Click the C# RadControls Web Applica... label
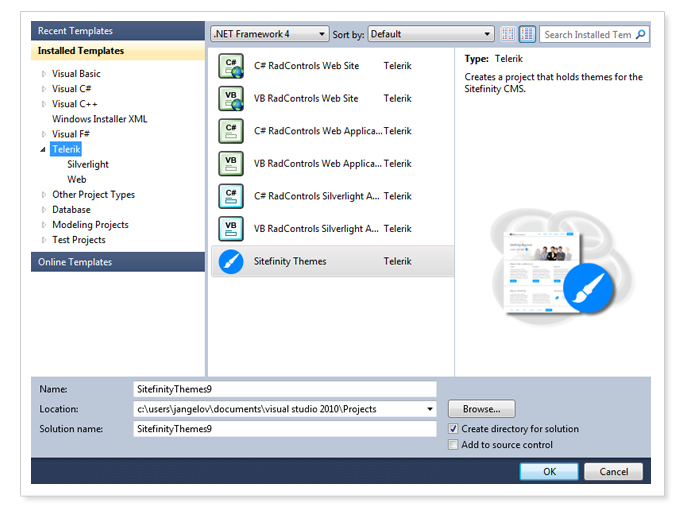The width and height of the screenshot is (683, 513). point(318,131)
